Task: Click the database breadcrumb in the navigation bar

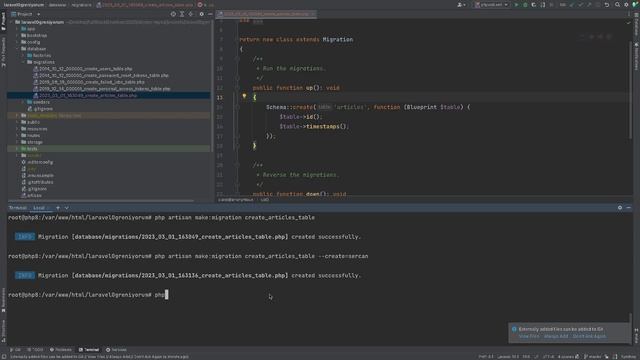Action: [58, 5]
